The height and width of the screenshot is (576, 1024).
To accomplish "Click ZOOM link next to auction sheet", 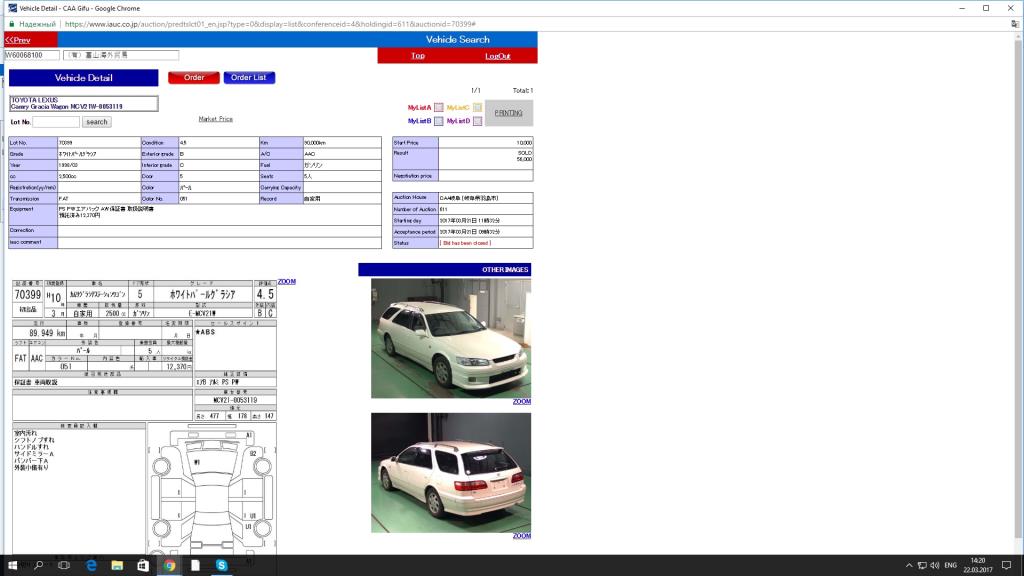I will (x=287, y=281).
